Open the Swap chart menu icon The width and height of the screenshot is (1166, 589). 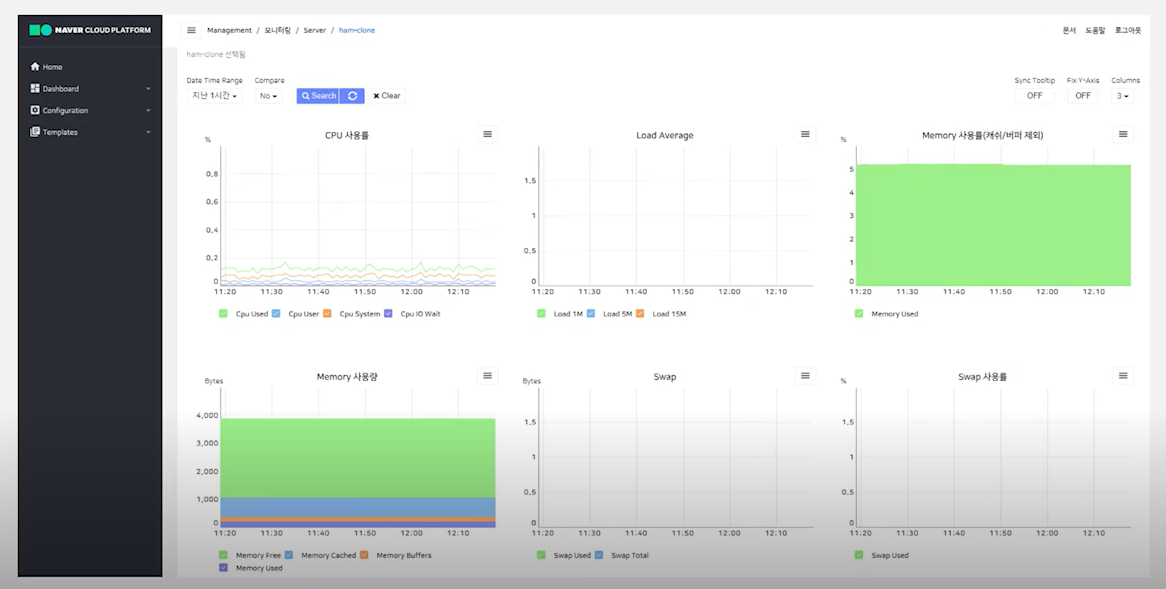805,376
